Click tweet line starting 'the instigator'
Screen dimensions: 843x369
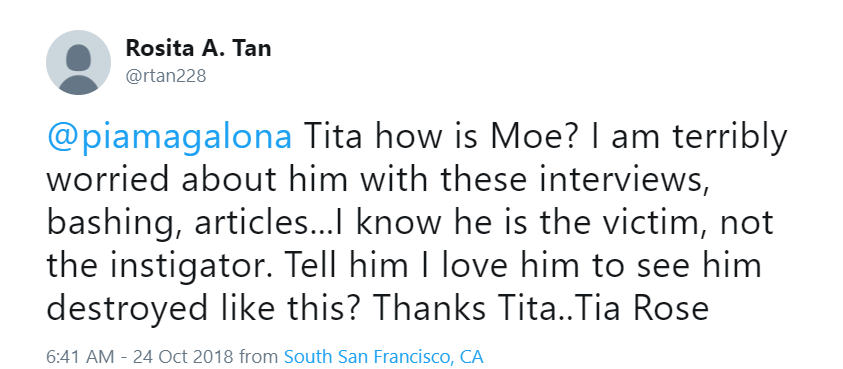pyautogui.click(x=404, y=266)
